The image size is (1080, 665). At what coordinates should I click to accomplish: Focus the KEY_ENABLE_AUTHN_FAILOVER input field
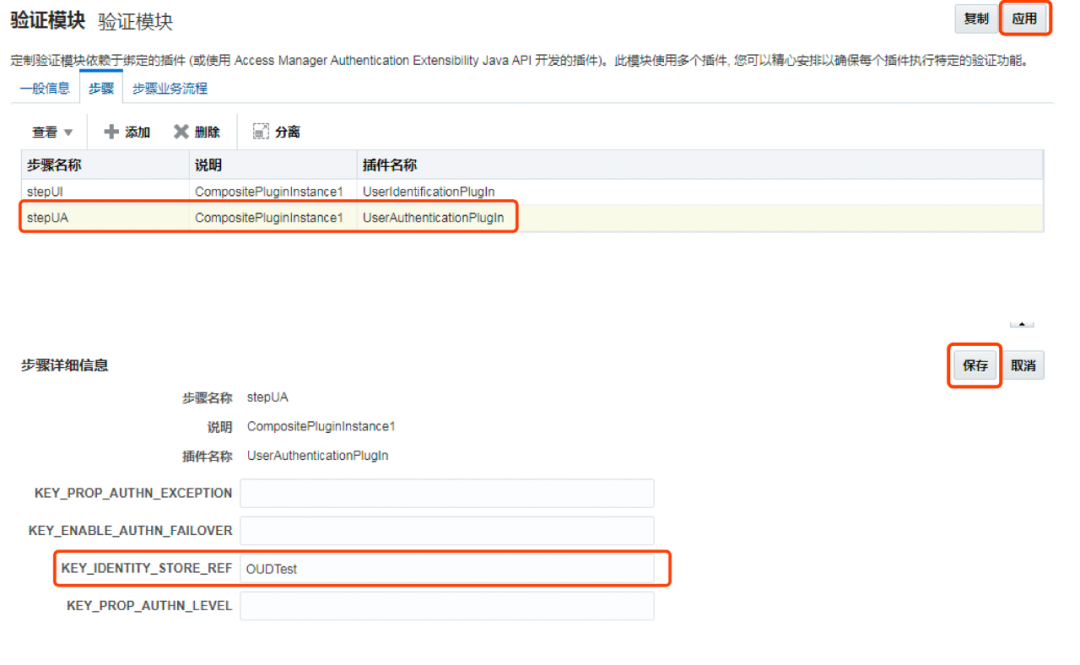447,531
